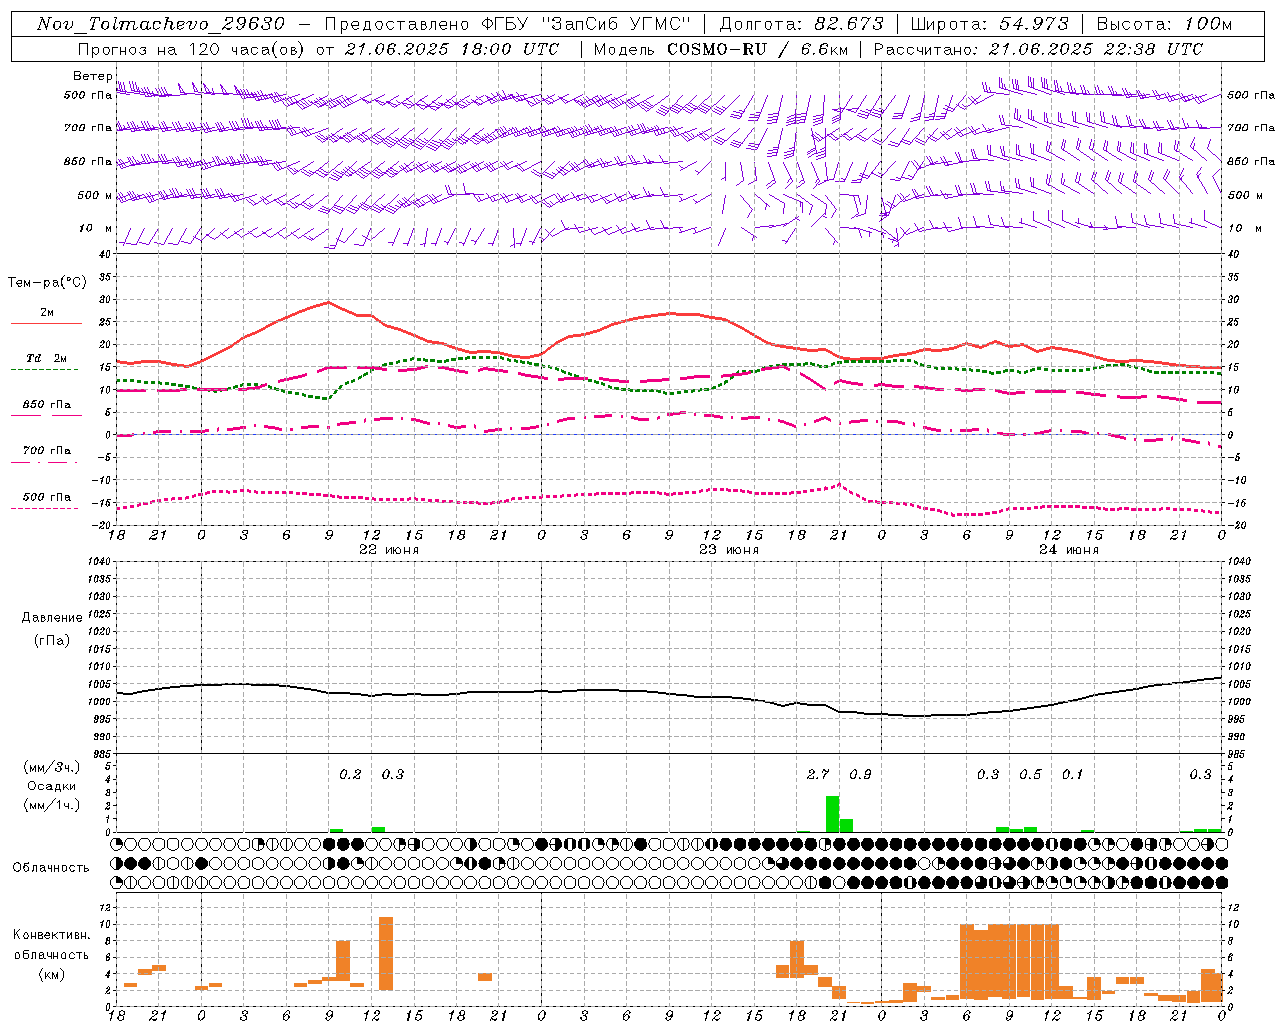Click the '500 м' wind level label on left
The image size is (1280, 1024).
point(95,195)
